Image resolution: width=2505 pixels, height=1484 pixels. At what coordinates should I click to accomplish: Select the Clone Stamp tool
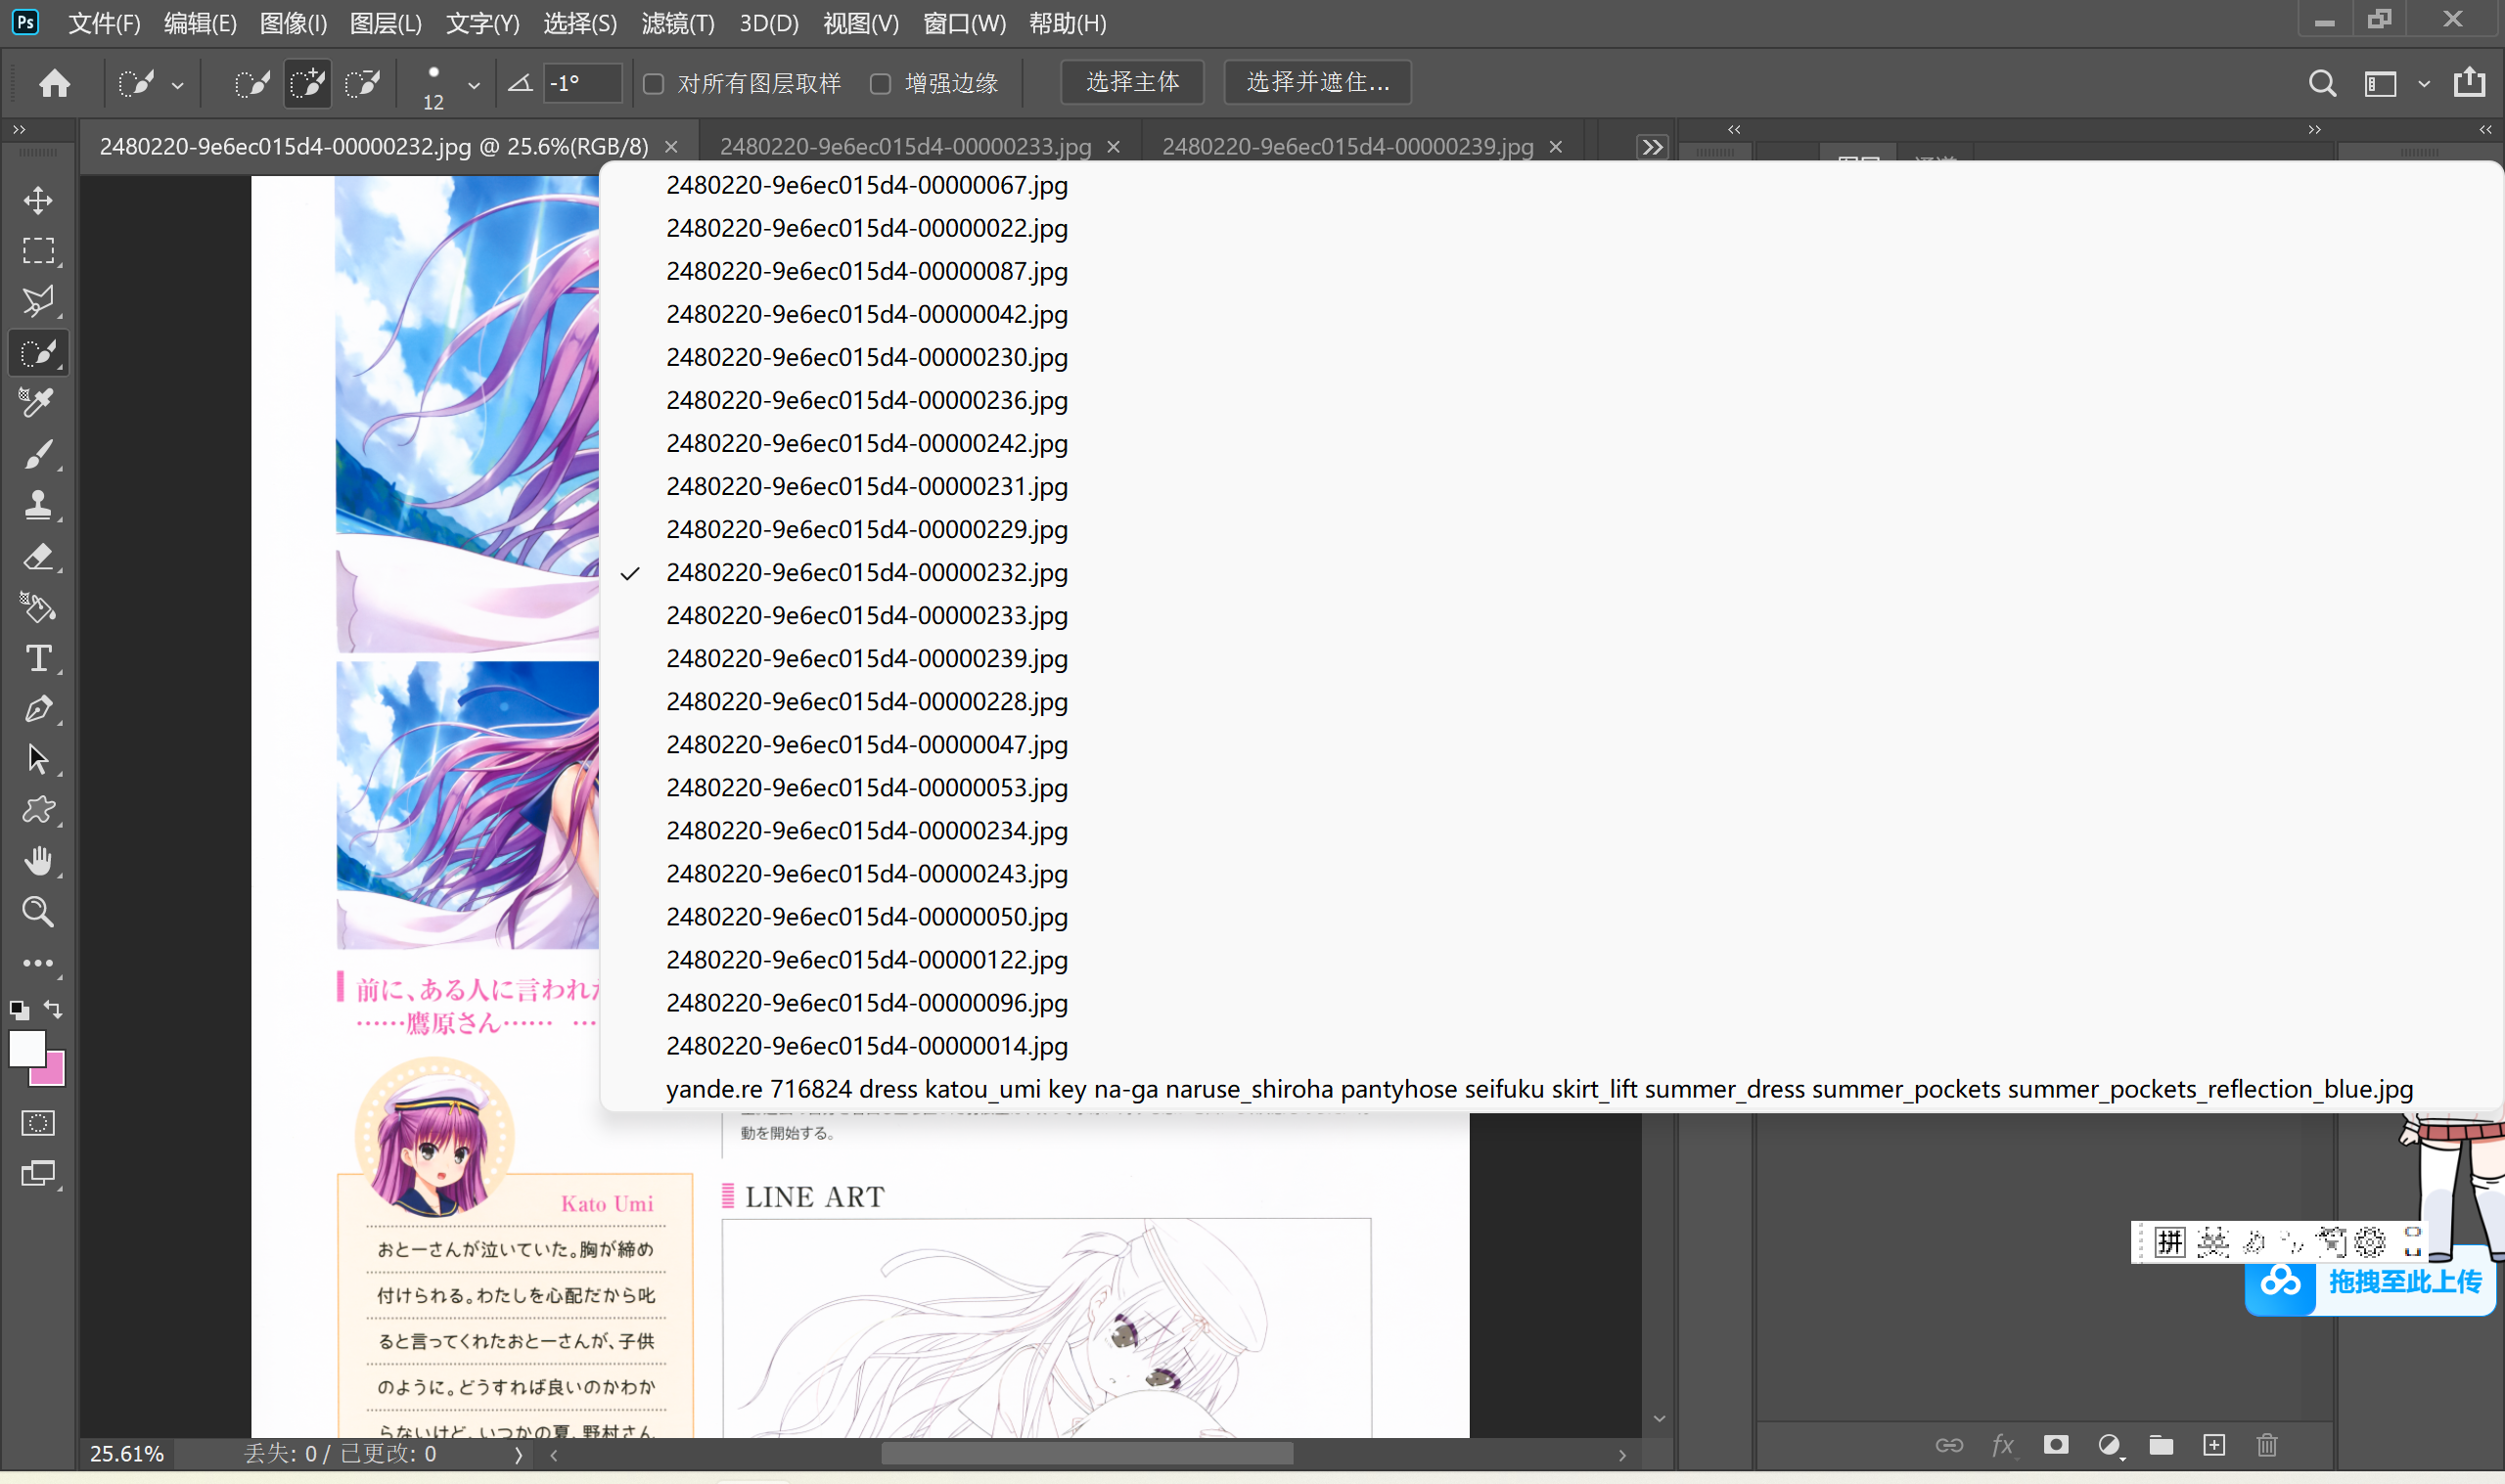click(x=38, y=505)
